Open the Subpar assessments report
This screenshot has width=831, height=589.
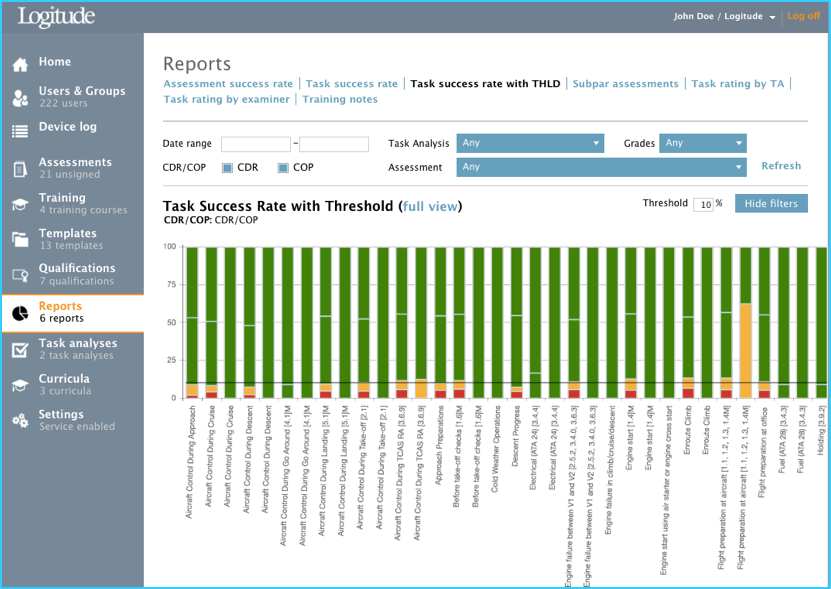625,84
